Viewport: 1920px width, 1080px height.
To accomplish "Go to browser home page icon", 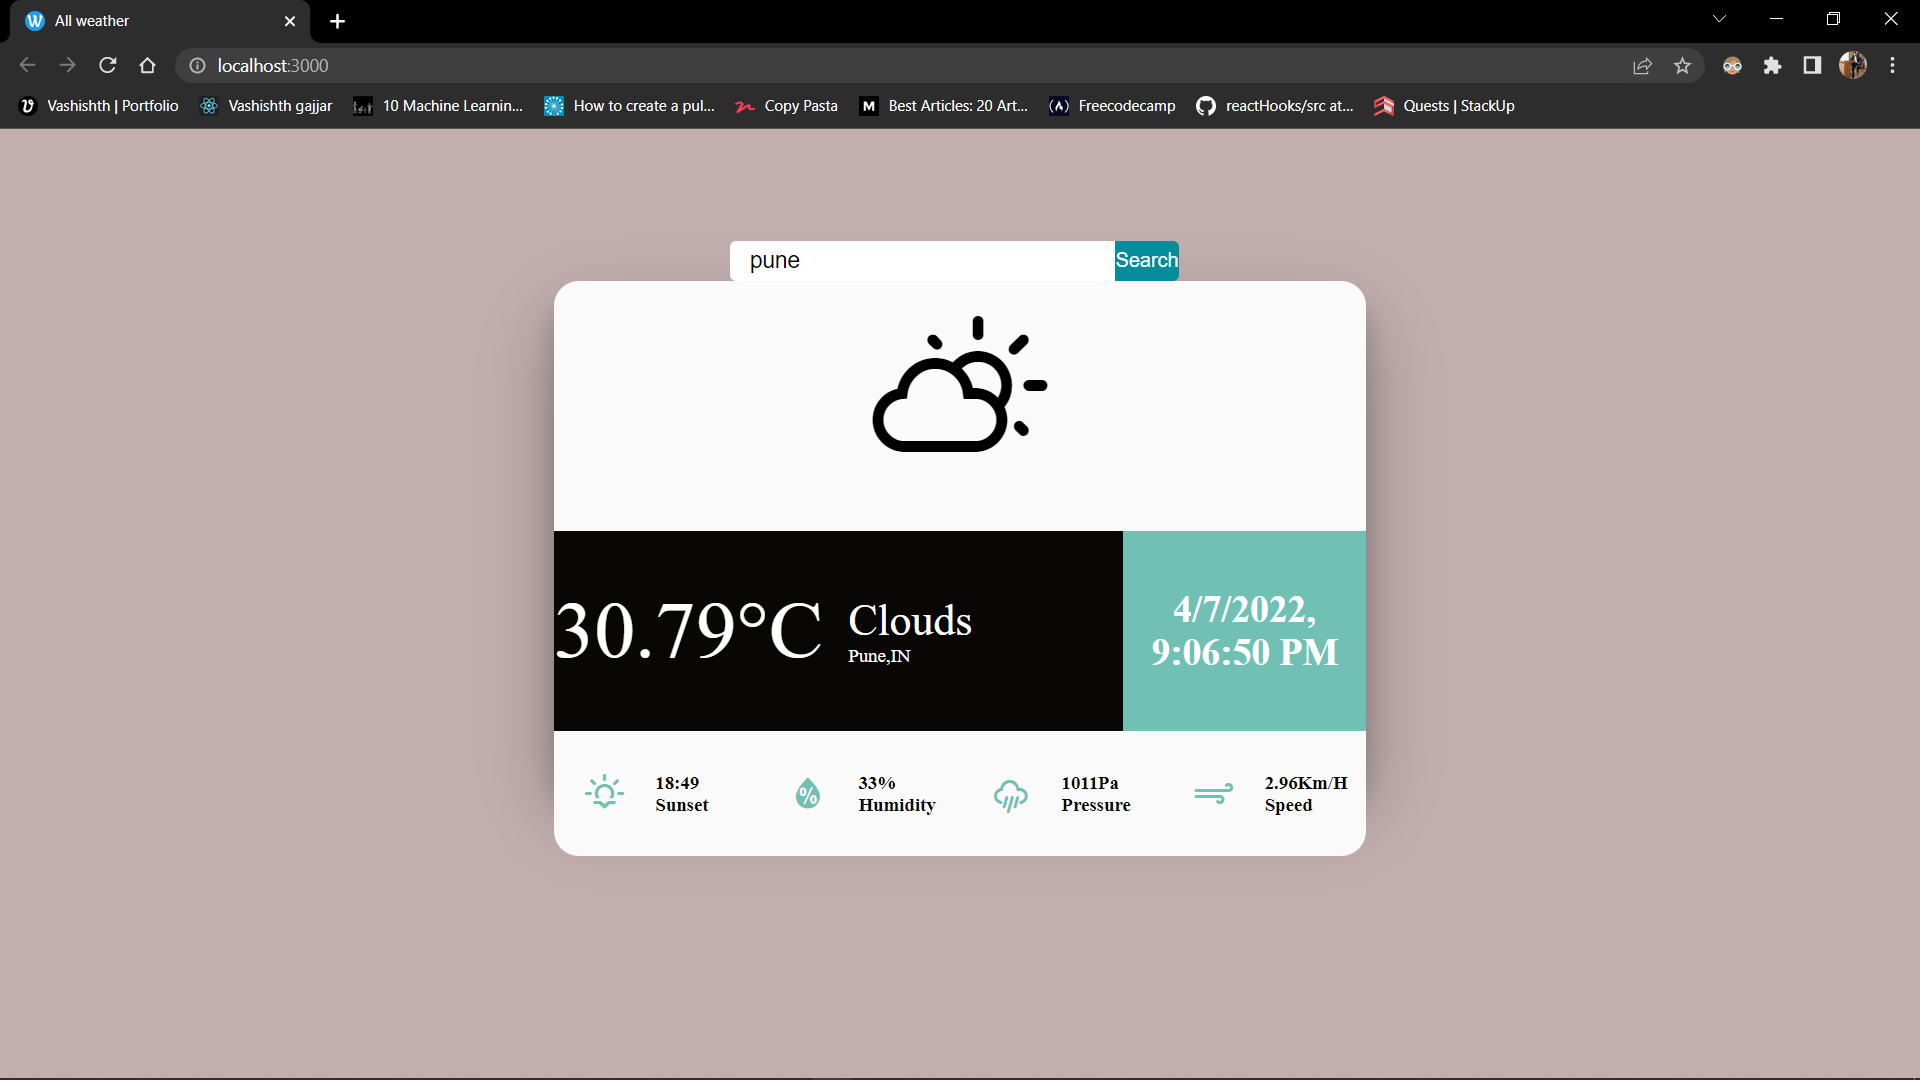I will [148, 65].
